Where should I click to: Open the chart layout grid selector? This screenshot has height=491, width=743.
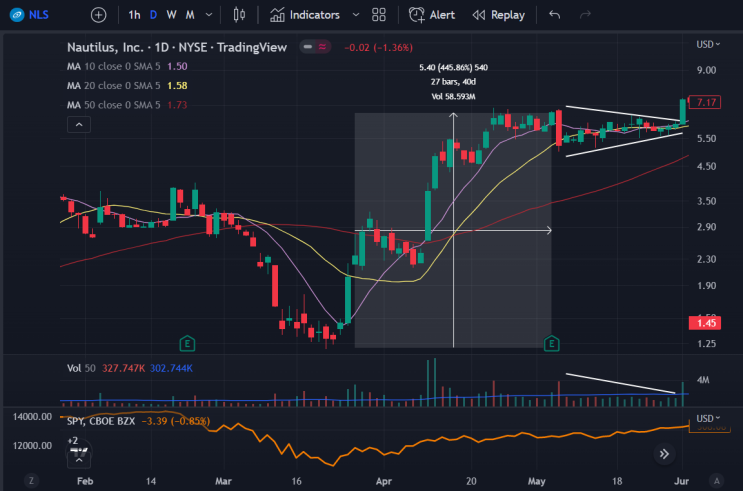click(x=379, y=15)
